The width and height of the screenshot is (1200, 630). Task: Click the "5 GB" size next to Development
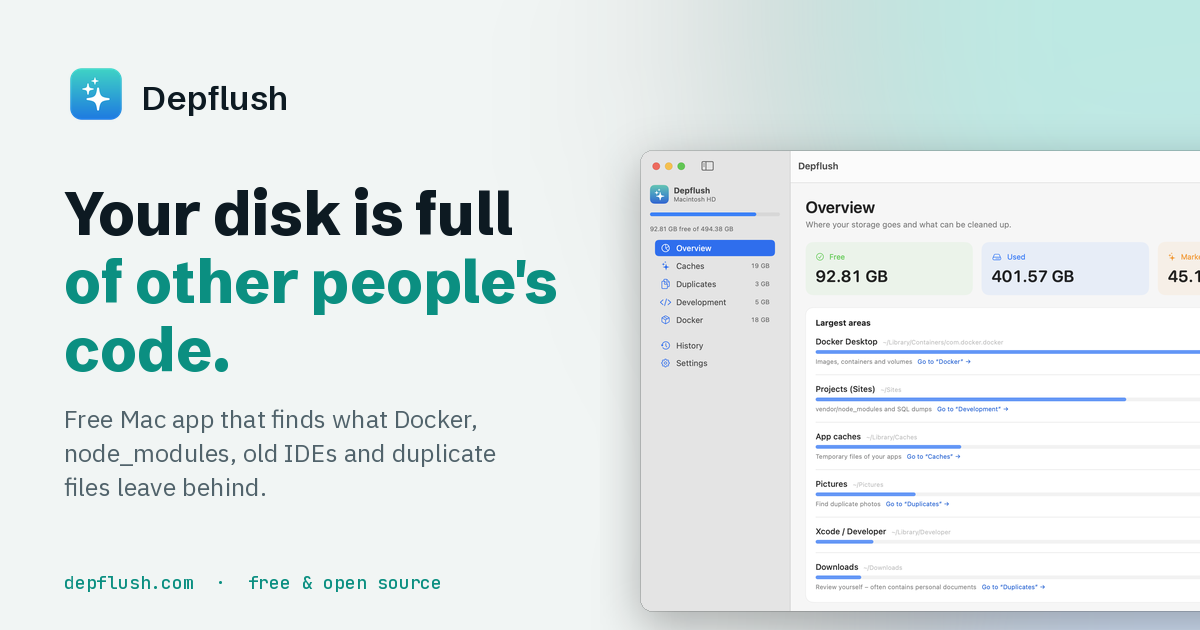(x=762, y=302)
